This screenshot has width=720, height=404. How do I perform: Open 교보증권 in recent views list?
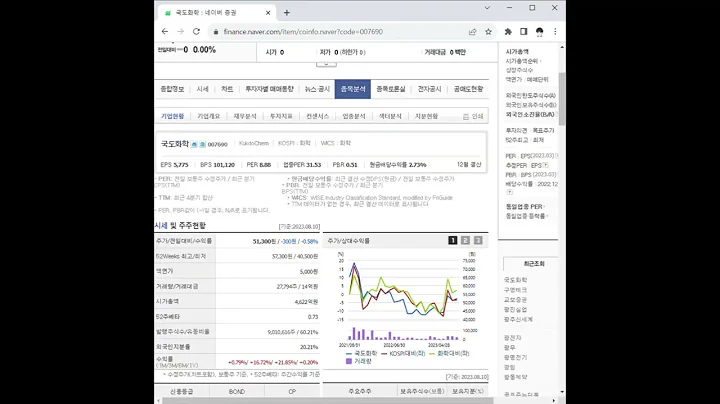point(515,300)
